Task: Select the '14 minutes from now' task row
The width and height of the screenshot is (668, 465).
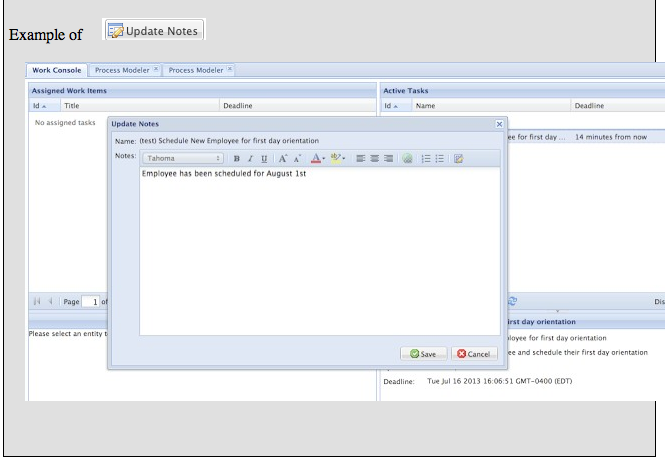Action: pos(587,137)
